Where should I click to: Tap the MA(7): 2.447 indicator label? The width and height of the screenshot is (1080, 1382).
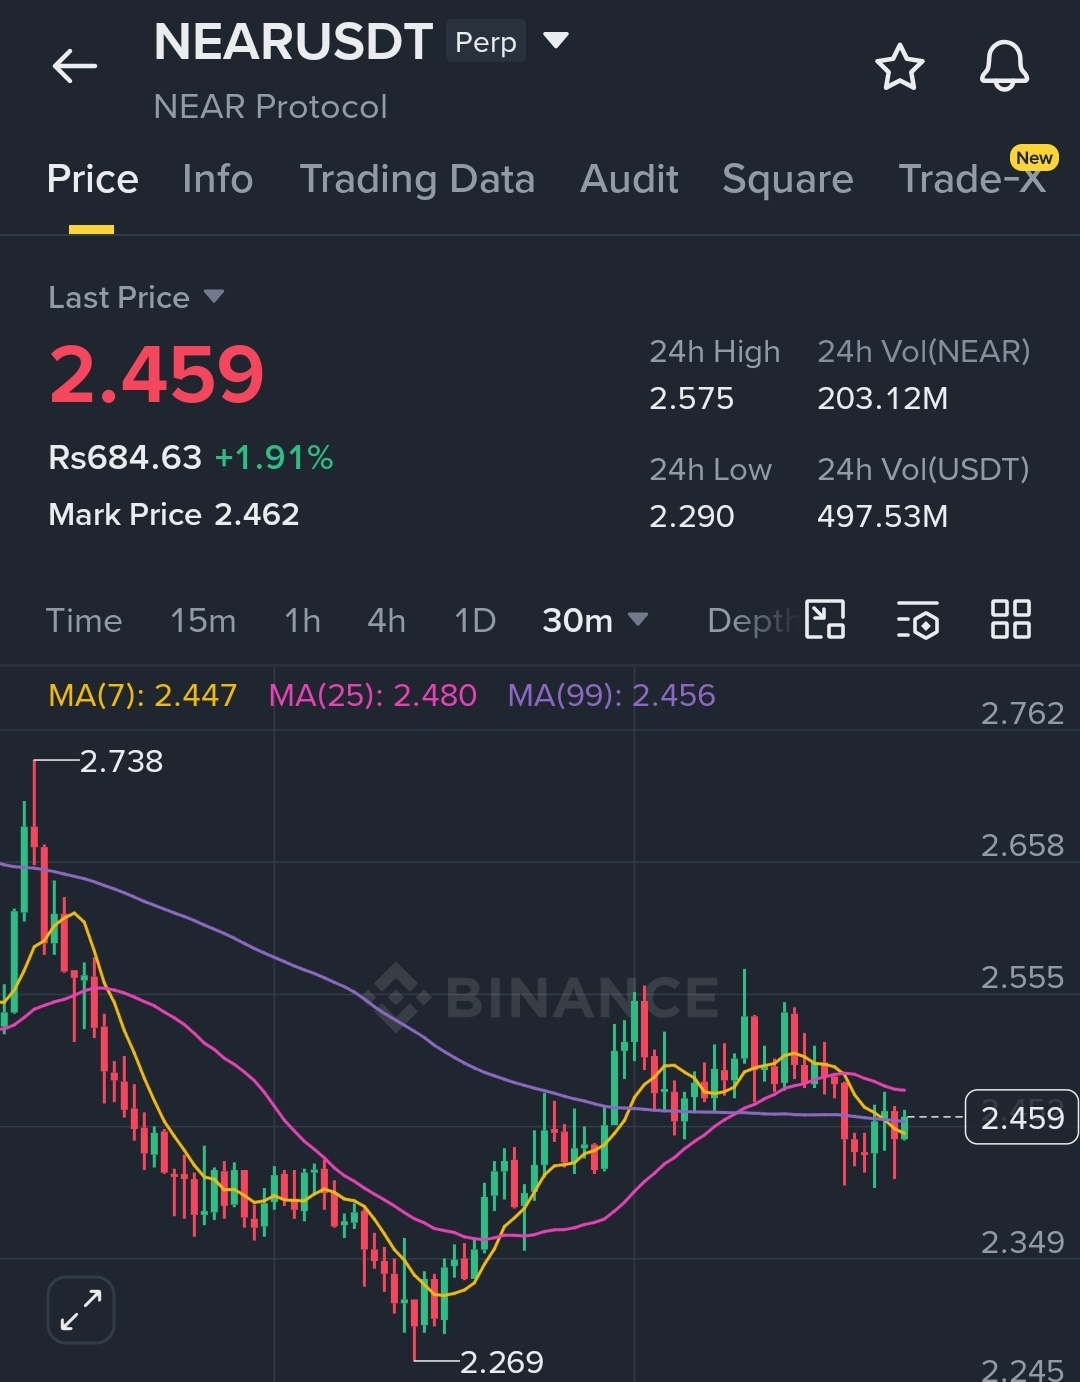pos(142,695)
